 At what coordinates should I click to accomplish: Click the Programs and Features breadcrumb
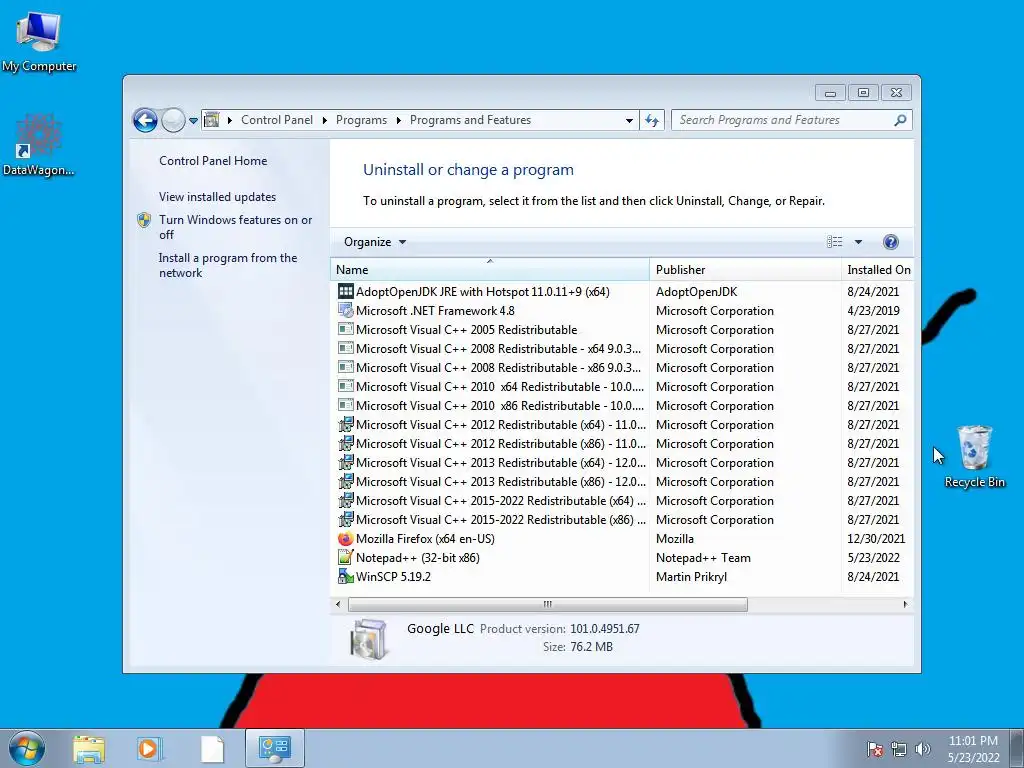470,120
